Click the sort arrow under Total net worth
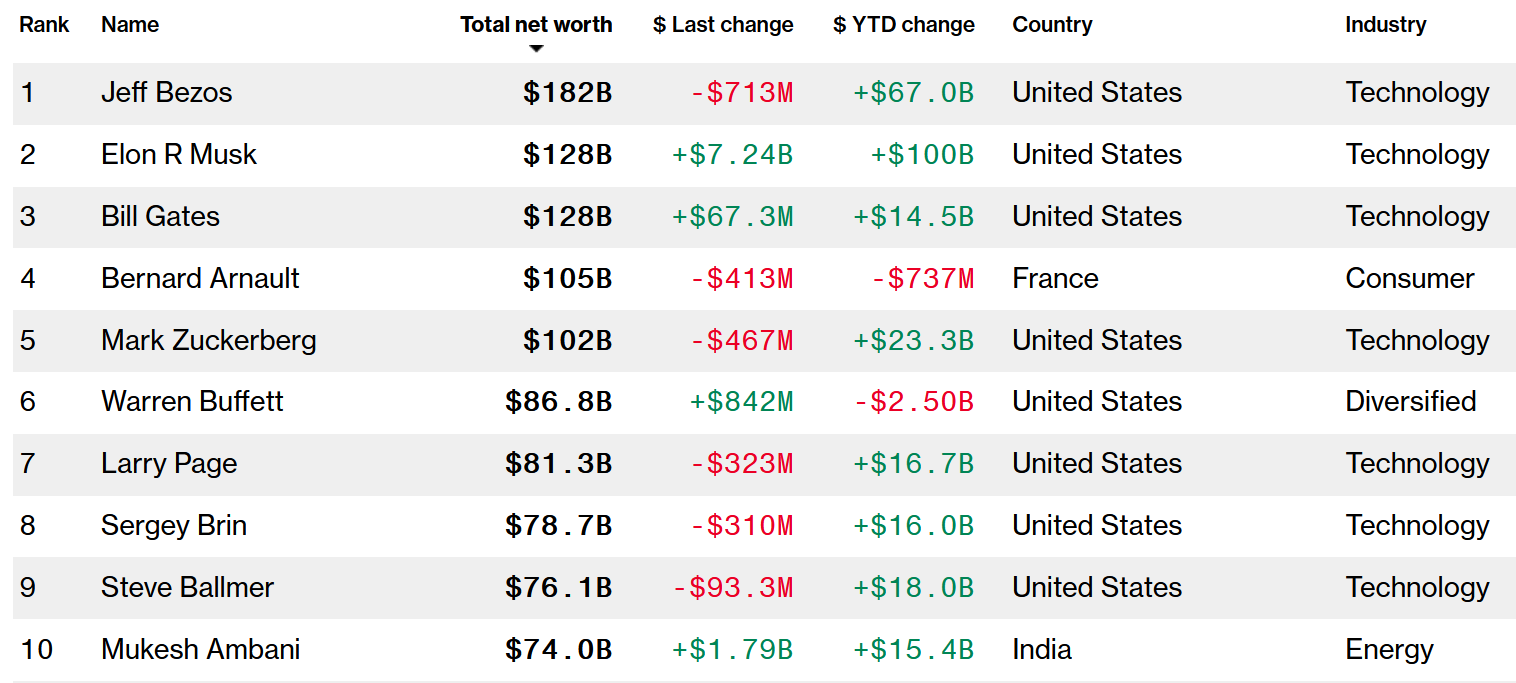 point(536,48)
